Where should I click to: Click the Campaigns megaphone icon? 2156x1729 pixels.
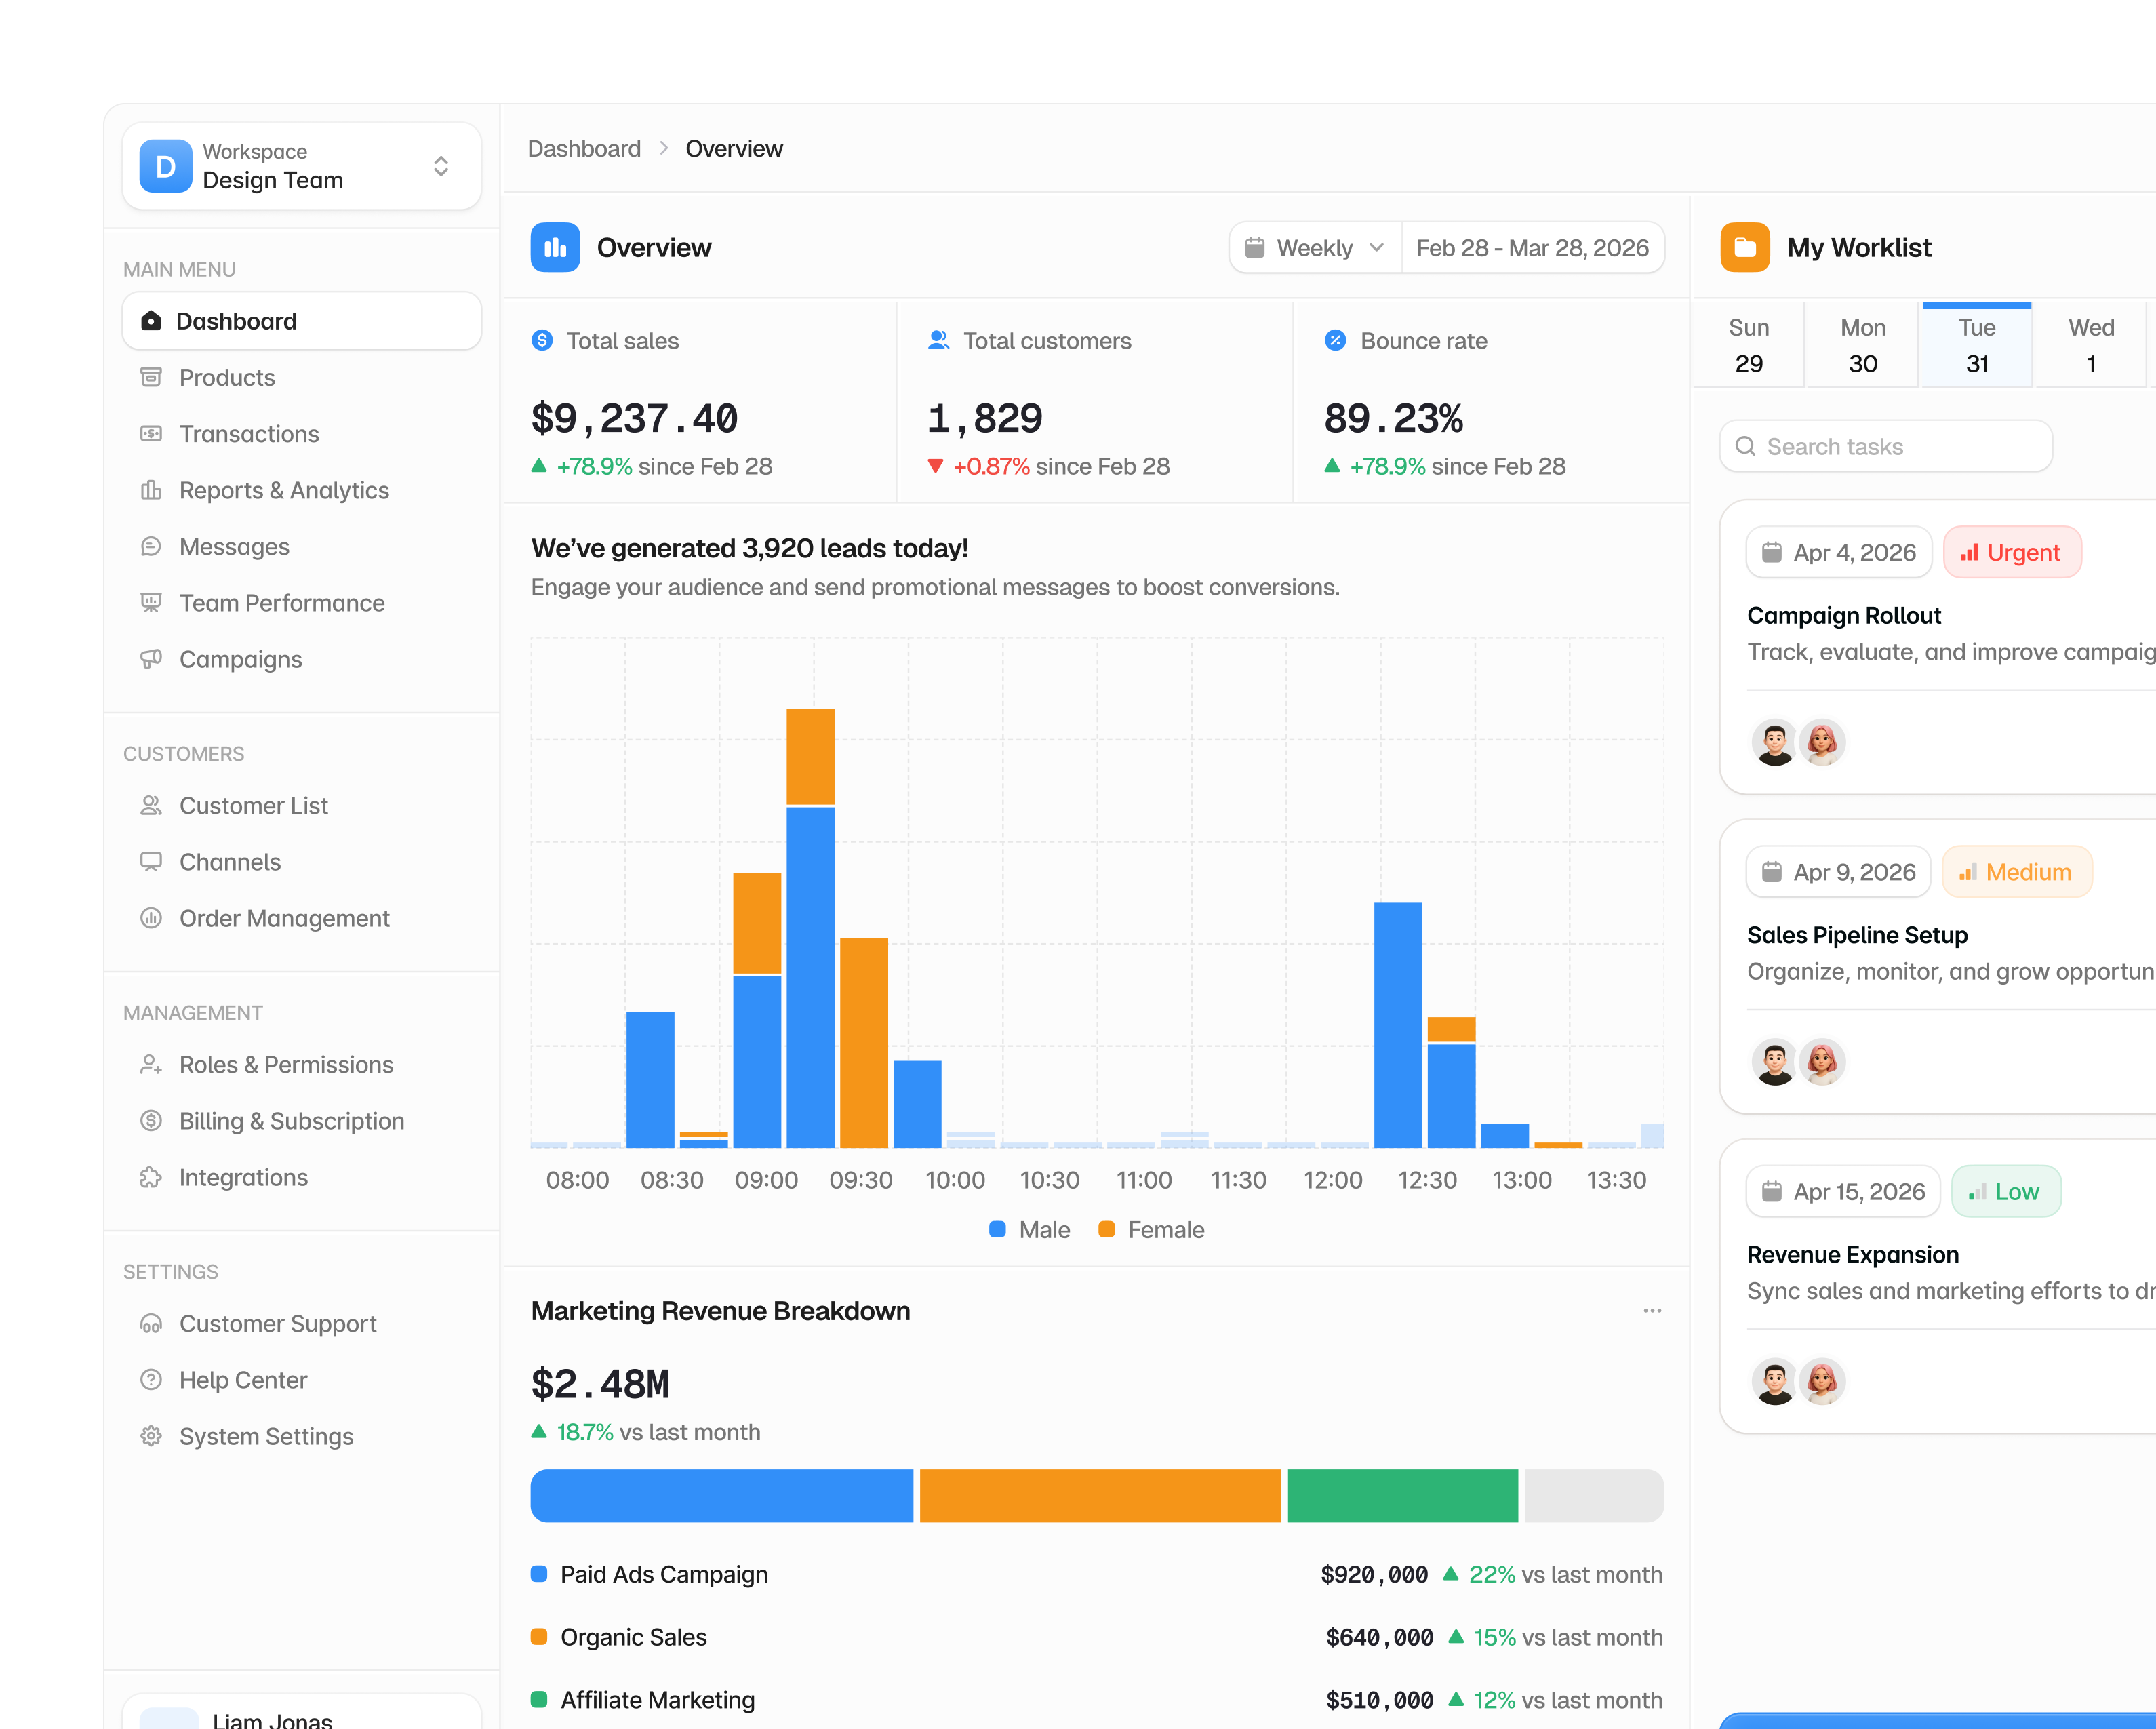tap(151, 659)
